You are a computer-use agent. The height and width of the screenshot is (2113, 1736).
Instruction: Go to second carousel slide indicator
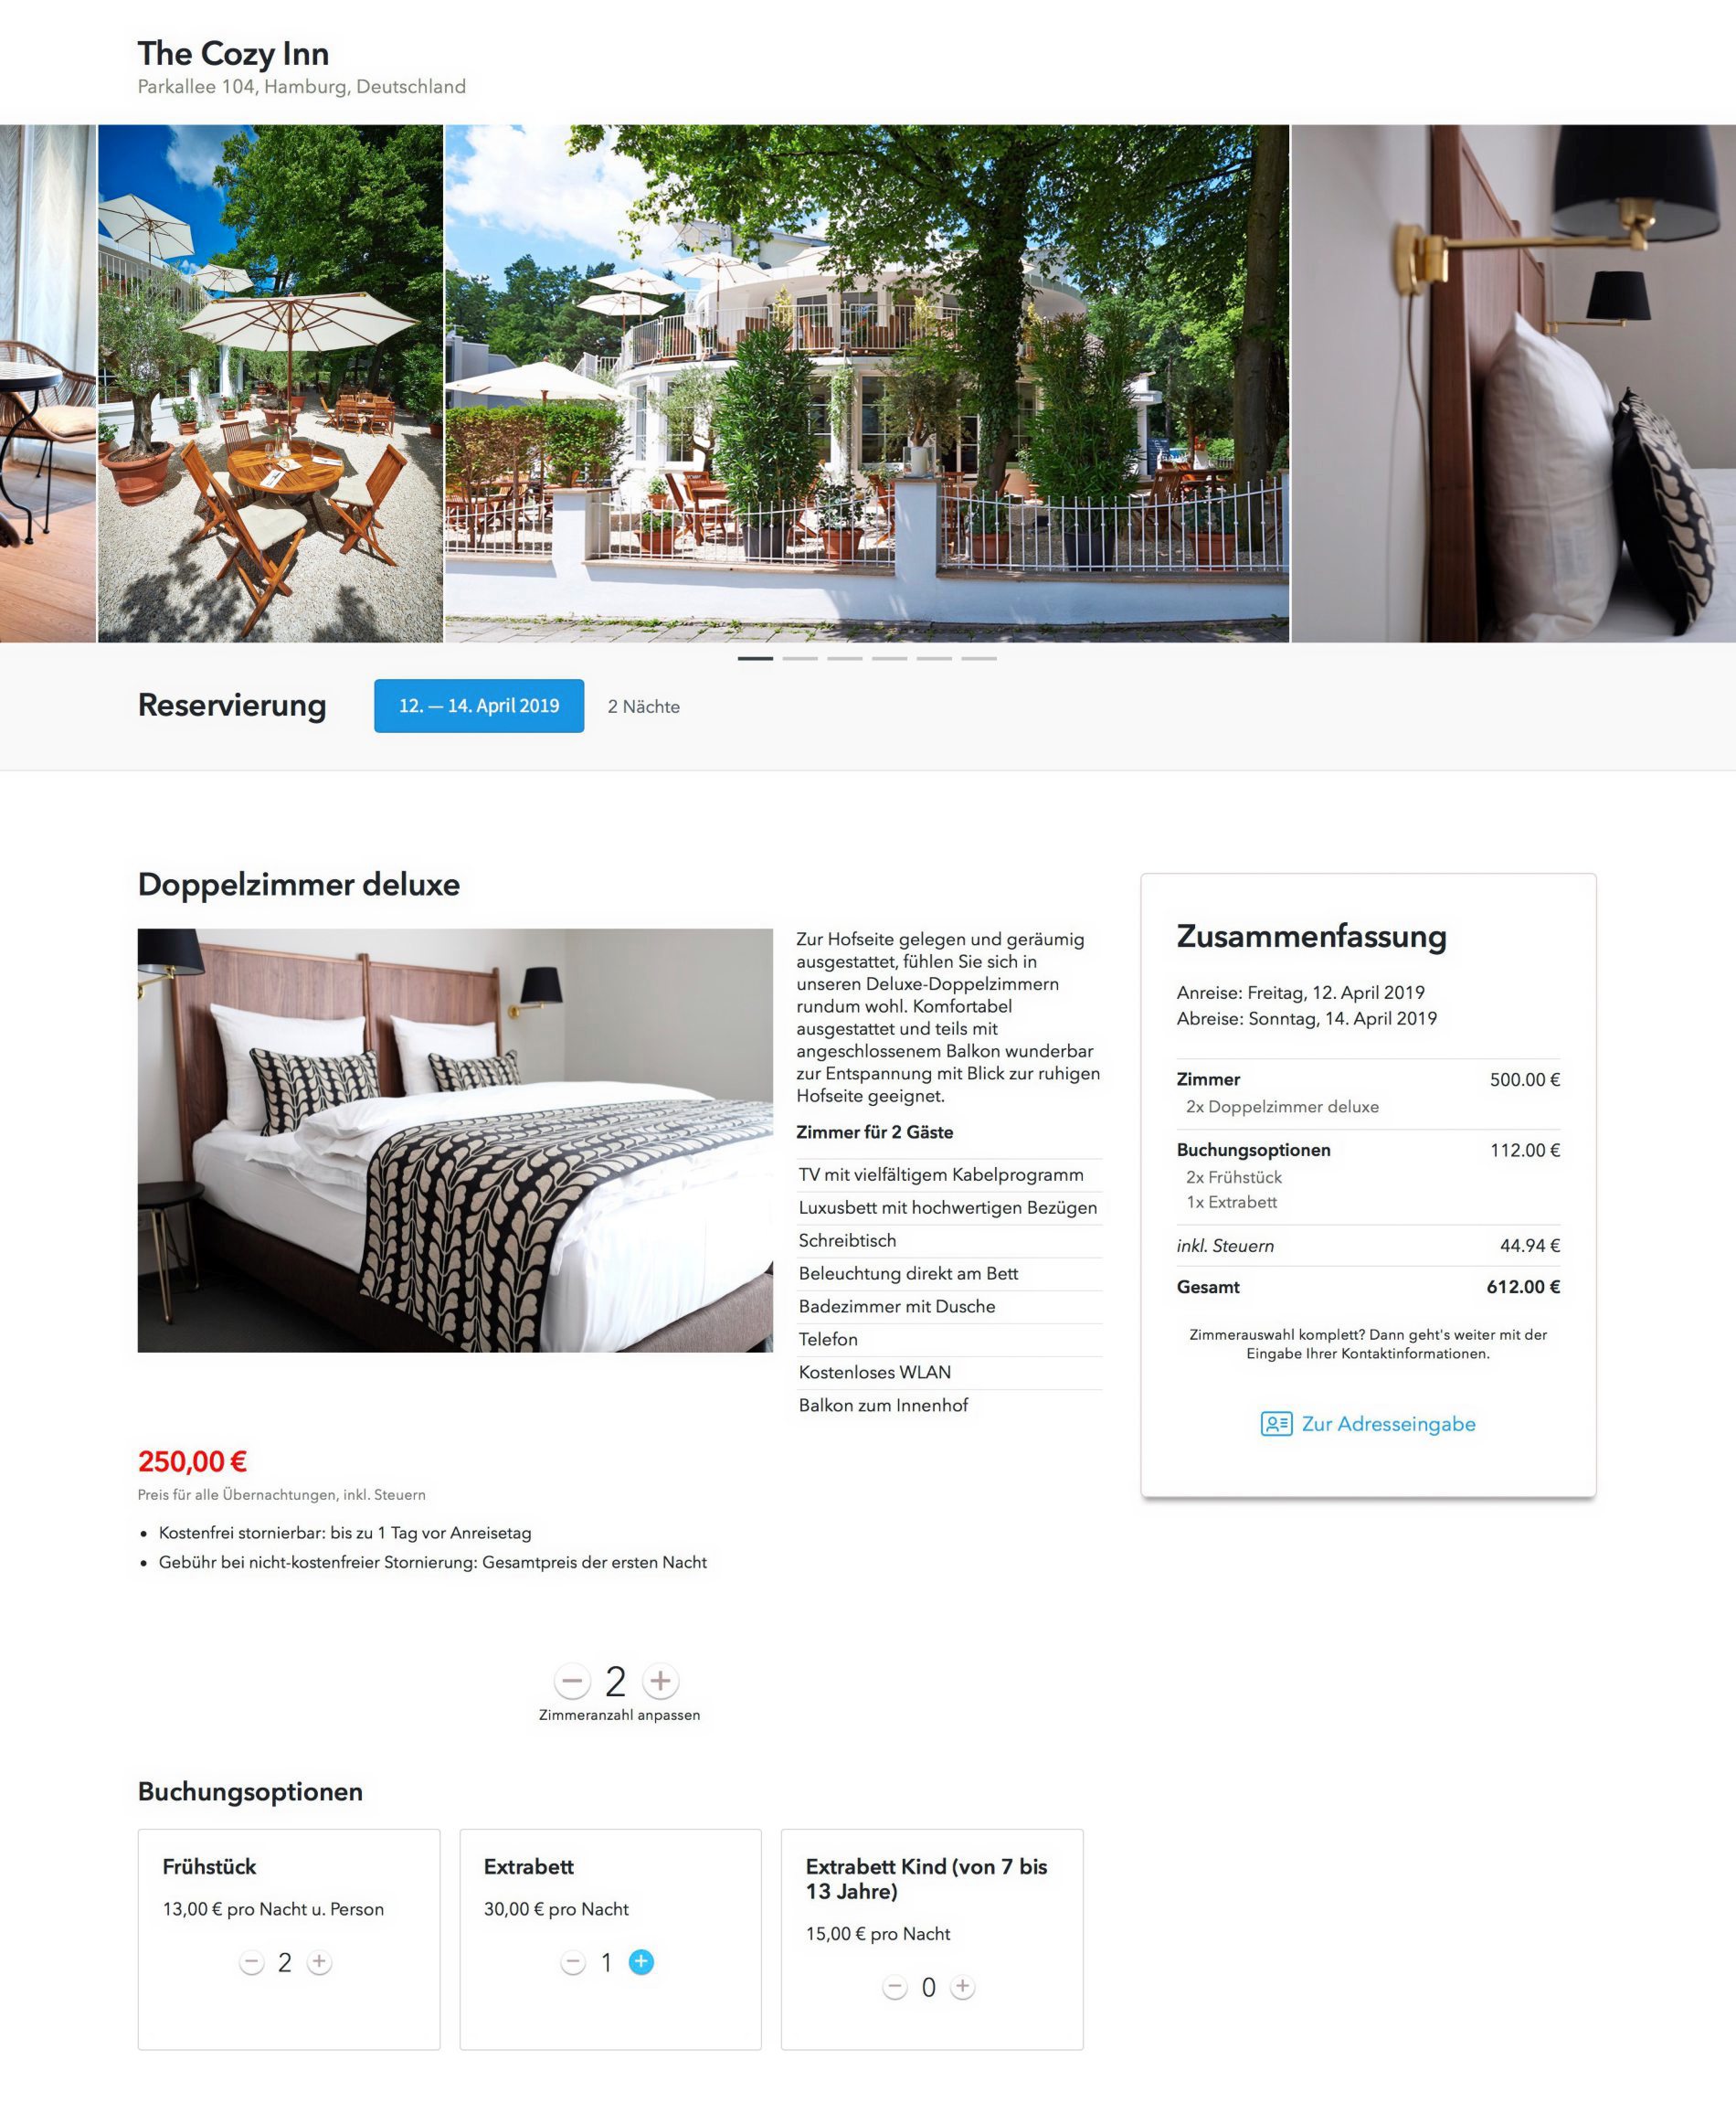800,658
